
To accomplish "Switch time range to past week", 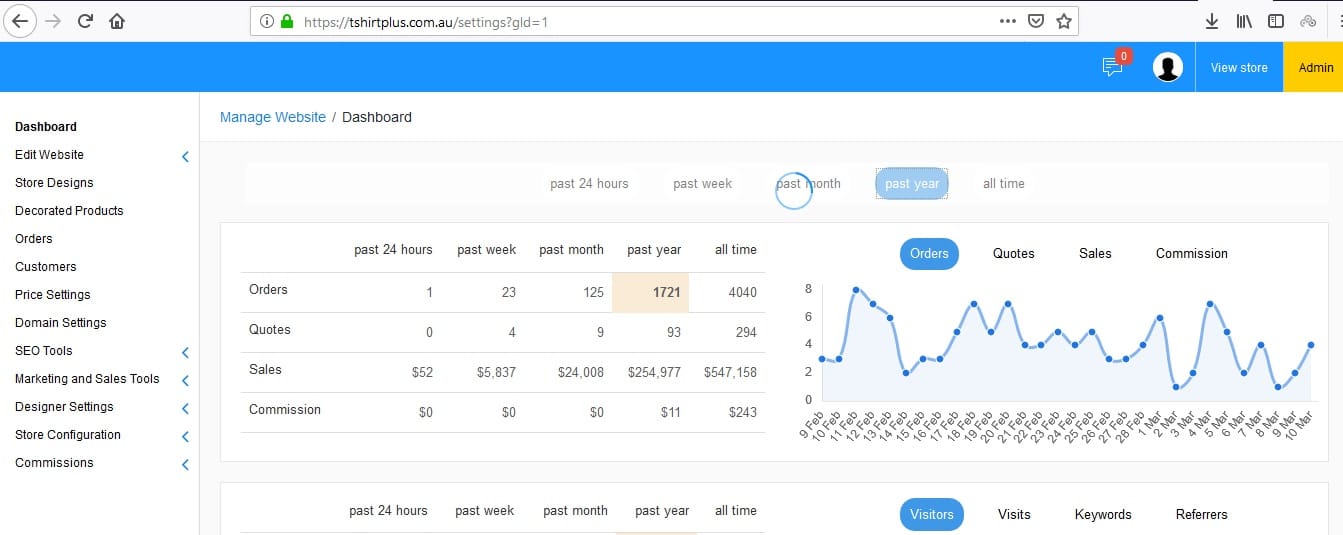I will click(x=702, y=184).
